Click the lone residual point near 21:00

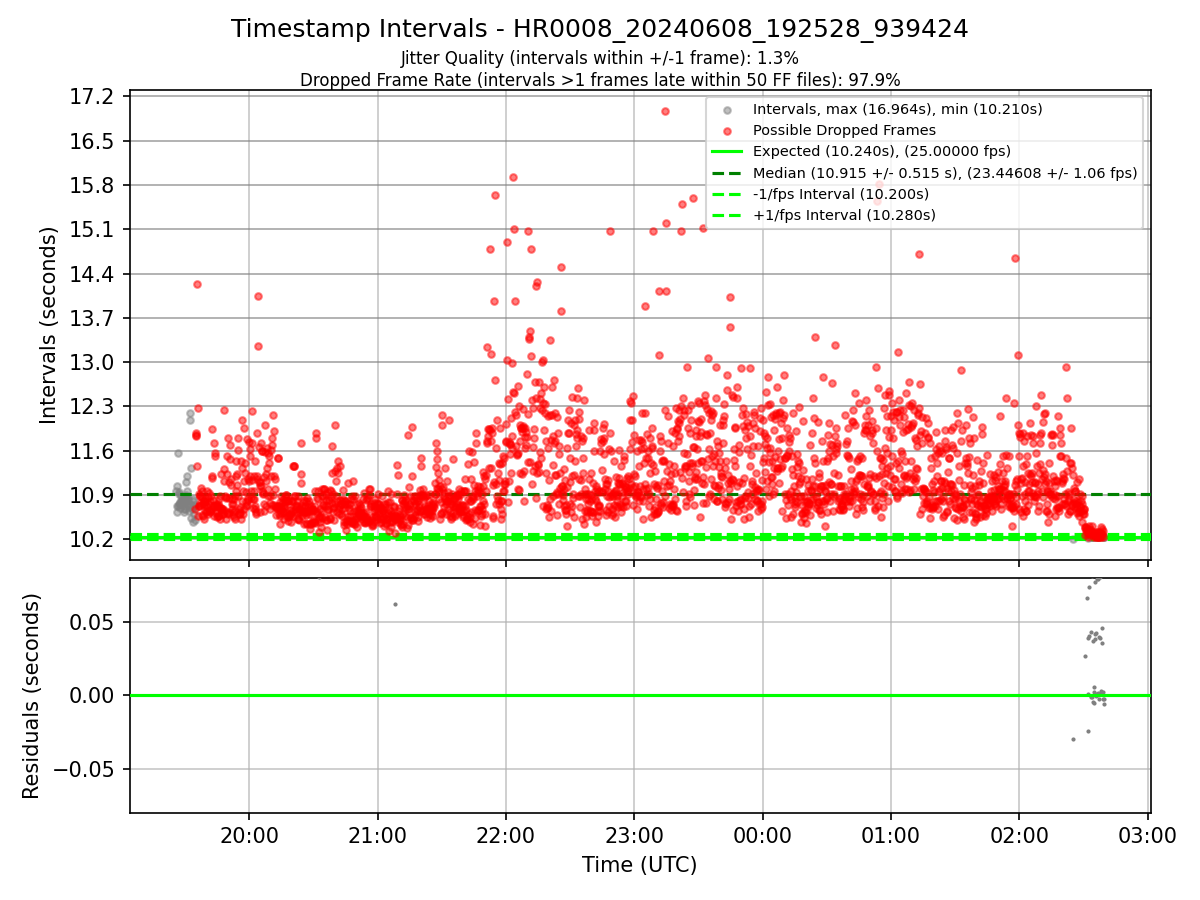tap(395, 604)
